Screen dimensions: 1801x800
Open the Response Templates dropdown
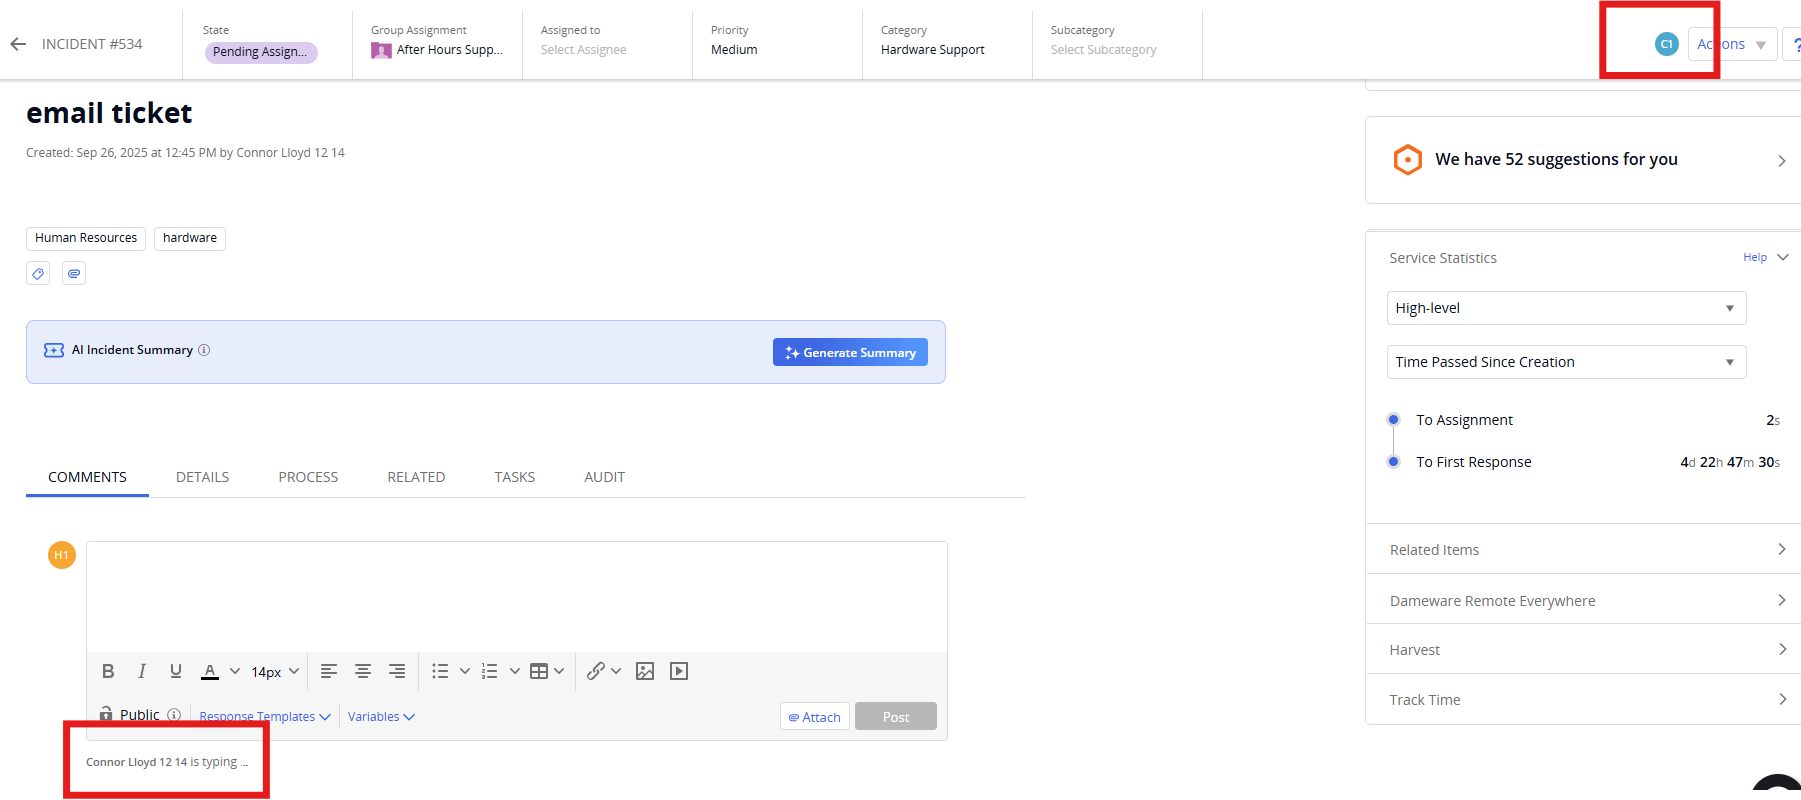click(265, 717)
